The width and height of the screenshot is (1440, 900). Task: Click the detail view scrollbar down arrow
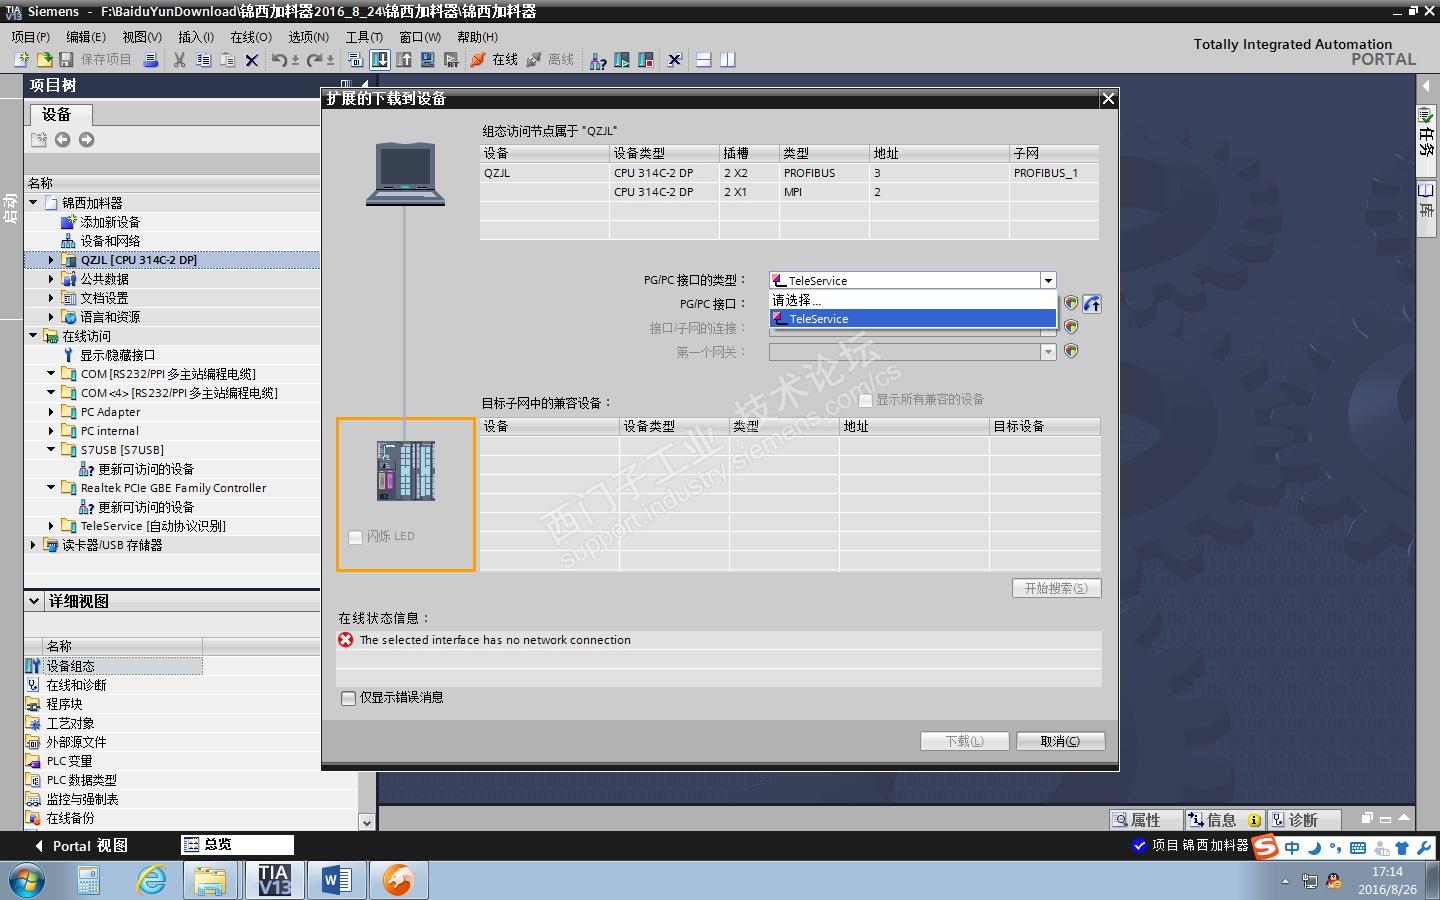click(367, 822)
